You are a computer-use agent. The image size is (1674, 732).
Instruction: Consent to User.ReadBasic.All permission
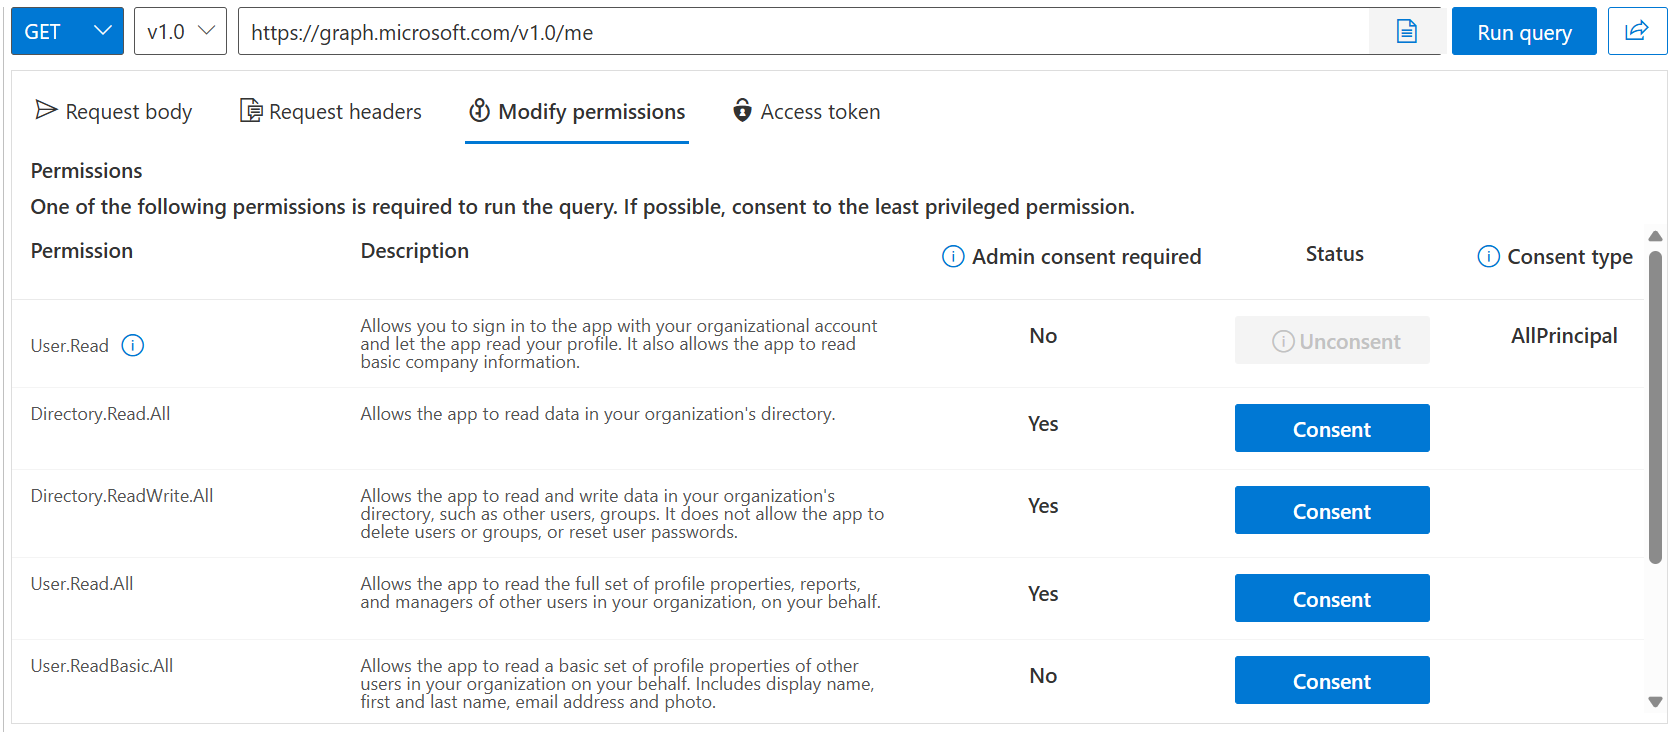pos(1331,680)
